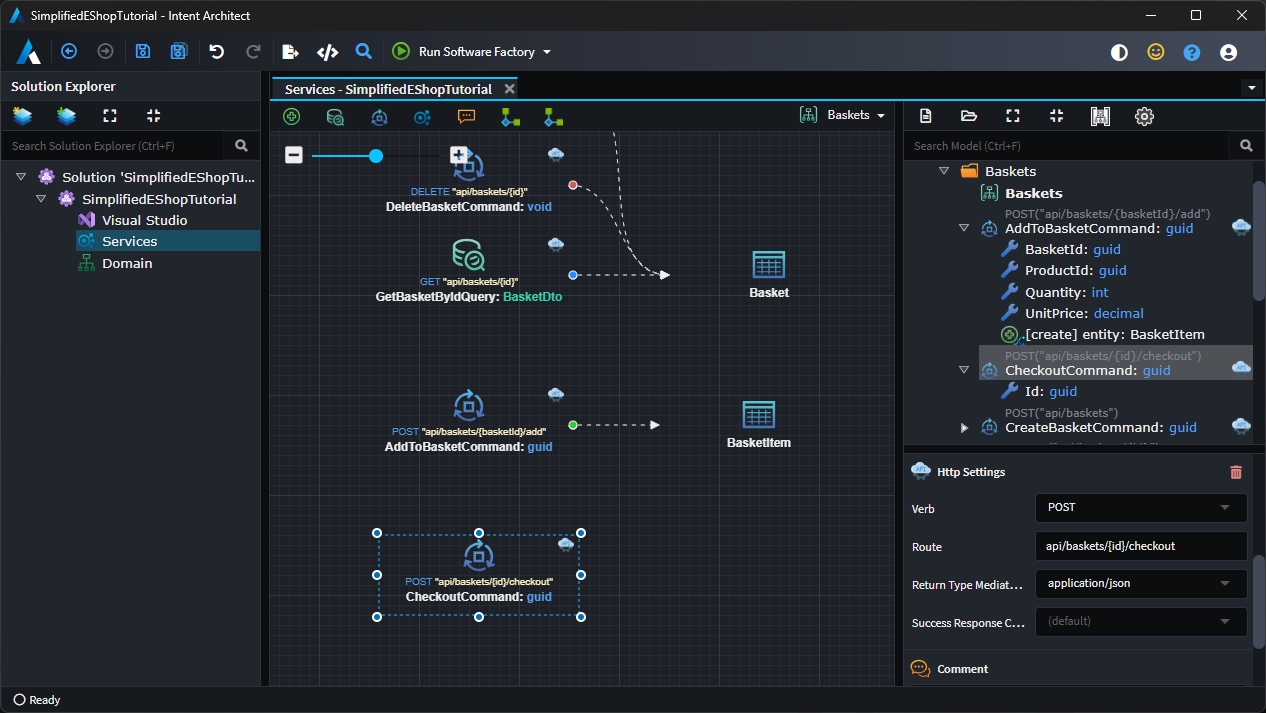The height and width of the screenshot is (713, 1266).
Task: Click the database query icon in diagram toolbar
Action: click(x=336, y=117)
